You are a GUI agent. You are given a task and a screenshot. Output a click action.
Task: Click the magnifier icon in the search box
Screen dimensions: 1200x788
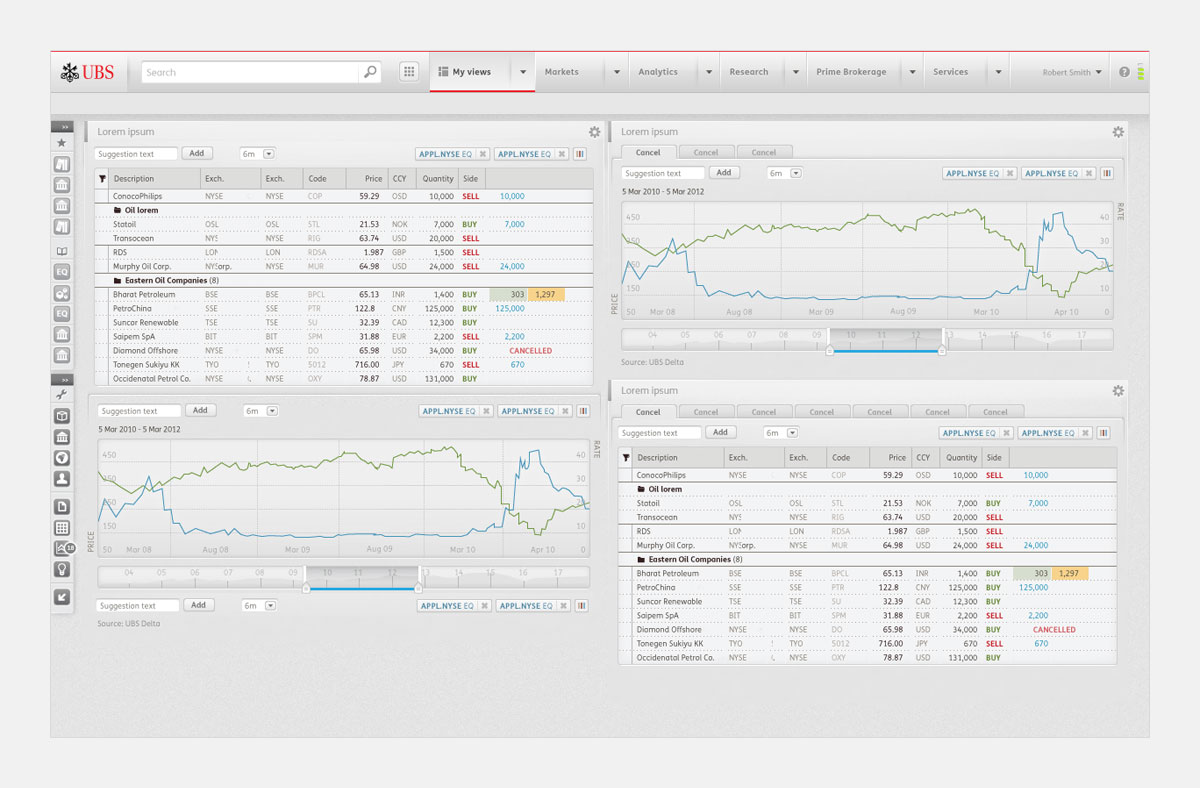point(370,72)
